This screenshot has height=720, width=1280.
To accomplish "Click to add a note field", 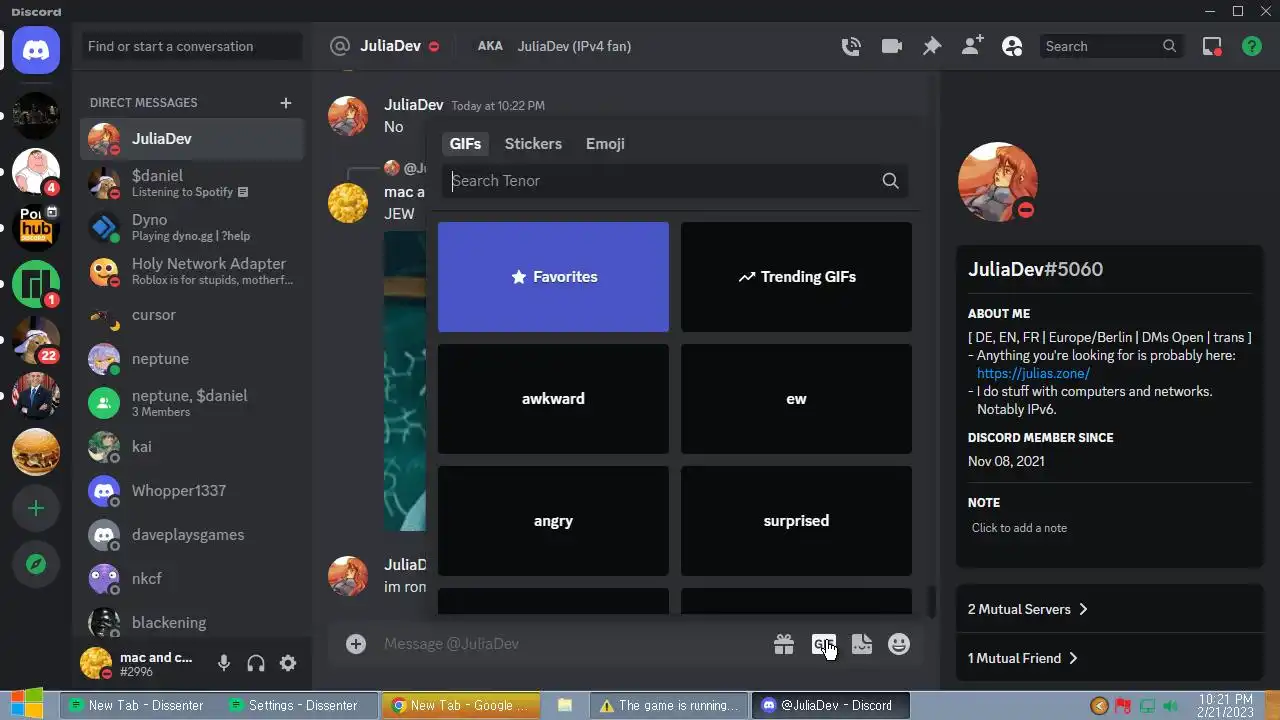I will point(1110,528).
